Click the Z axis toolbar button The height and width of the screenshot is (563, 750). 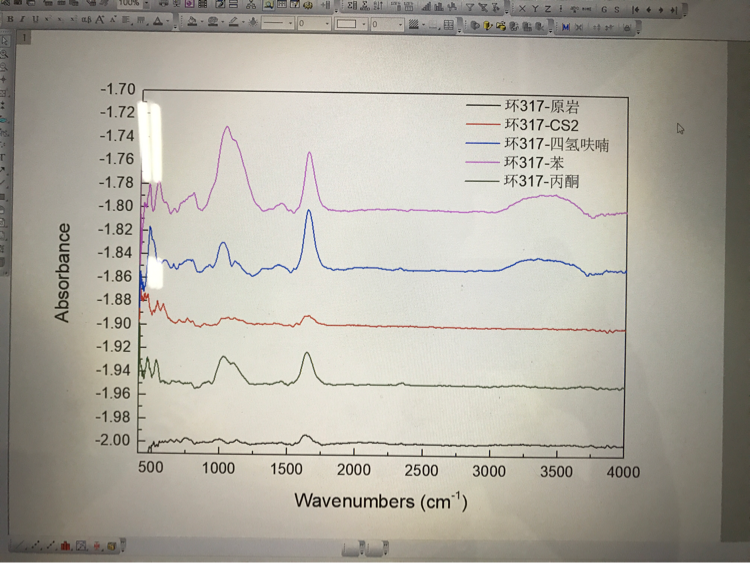pos(547,7)
